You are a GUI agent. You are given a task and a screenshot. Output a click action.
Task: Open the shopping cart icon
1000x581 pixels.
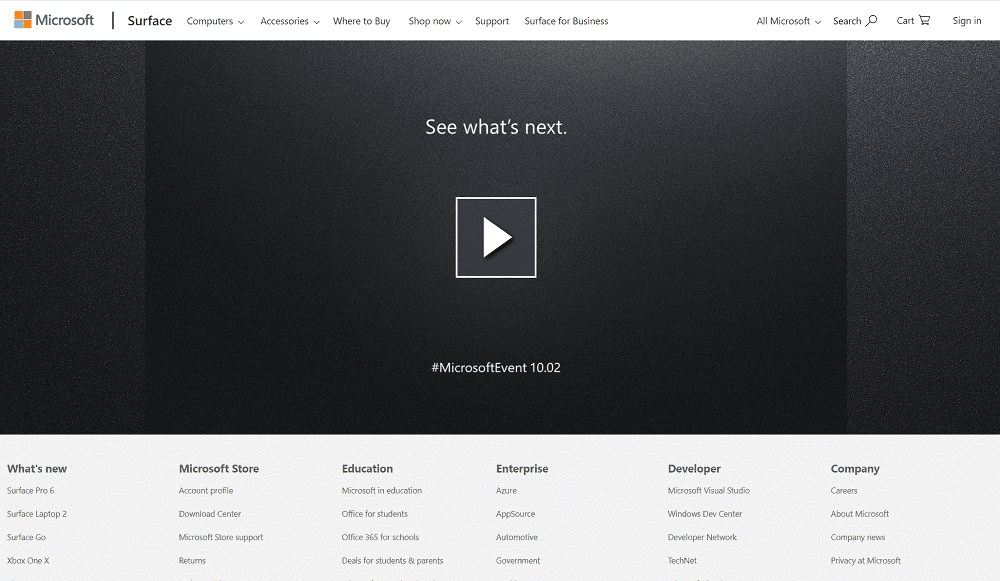point(924,20)
